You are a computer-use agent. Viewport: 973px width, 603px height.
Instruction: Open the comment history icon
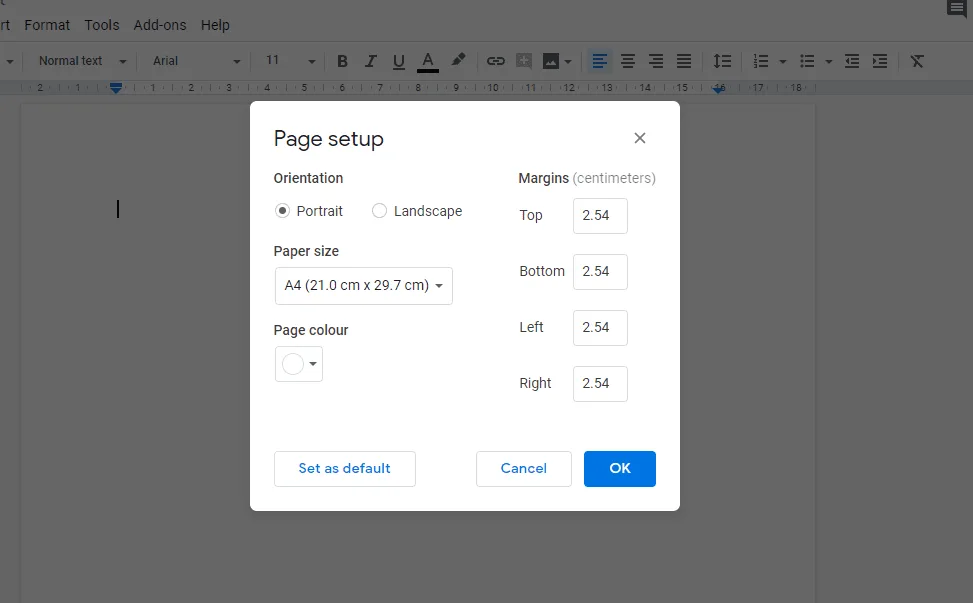tap(956, 9)
